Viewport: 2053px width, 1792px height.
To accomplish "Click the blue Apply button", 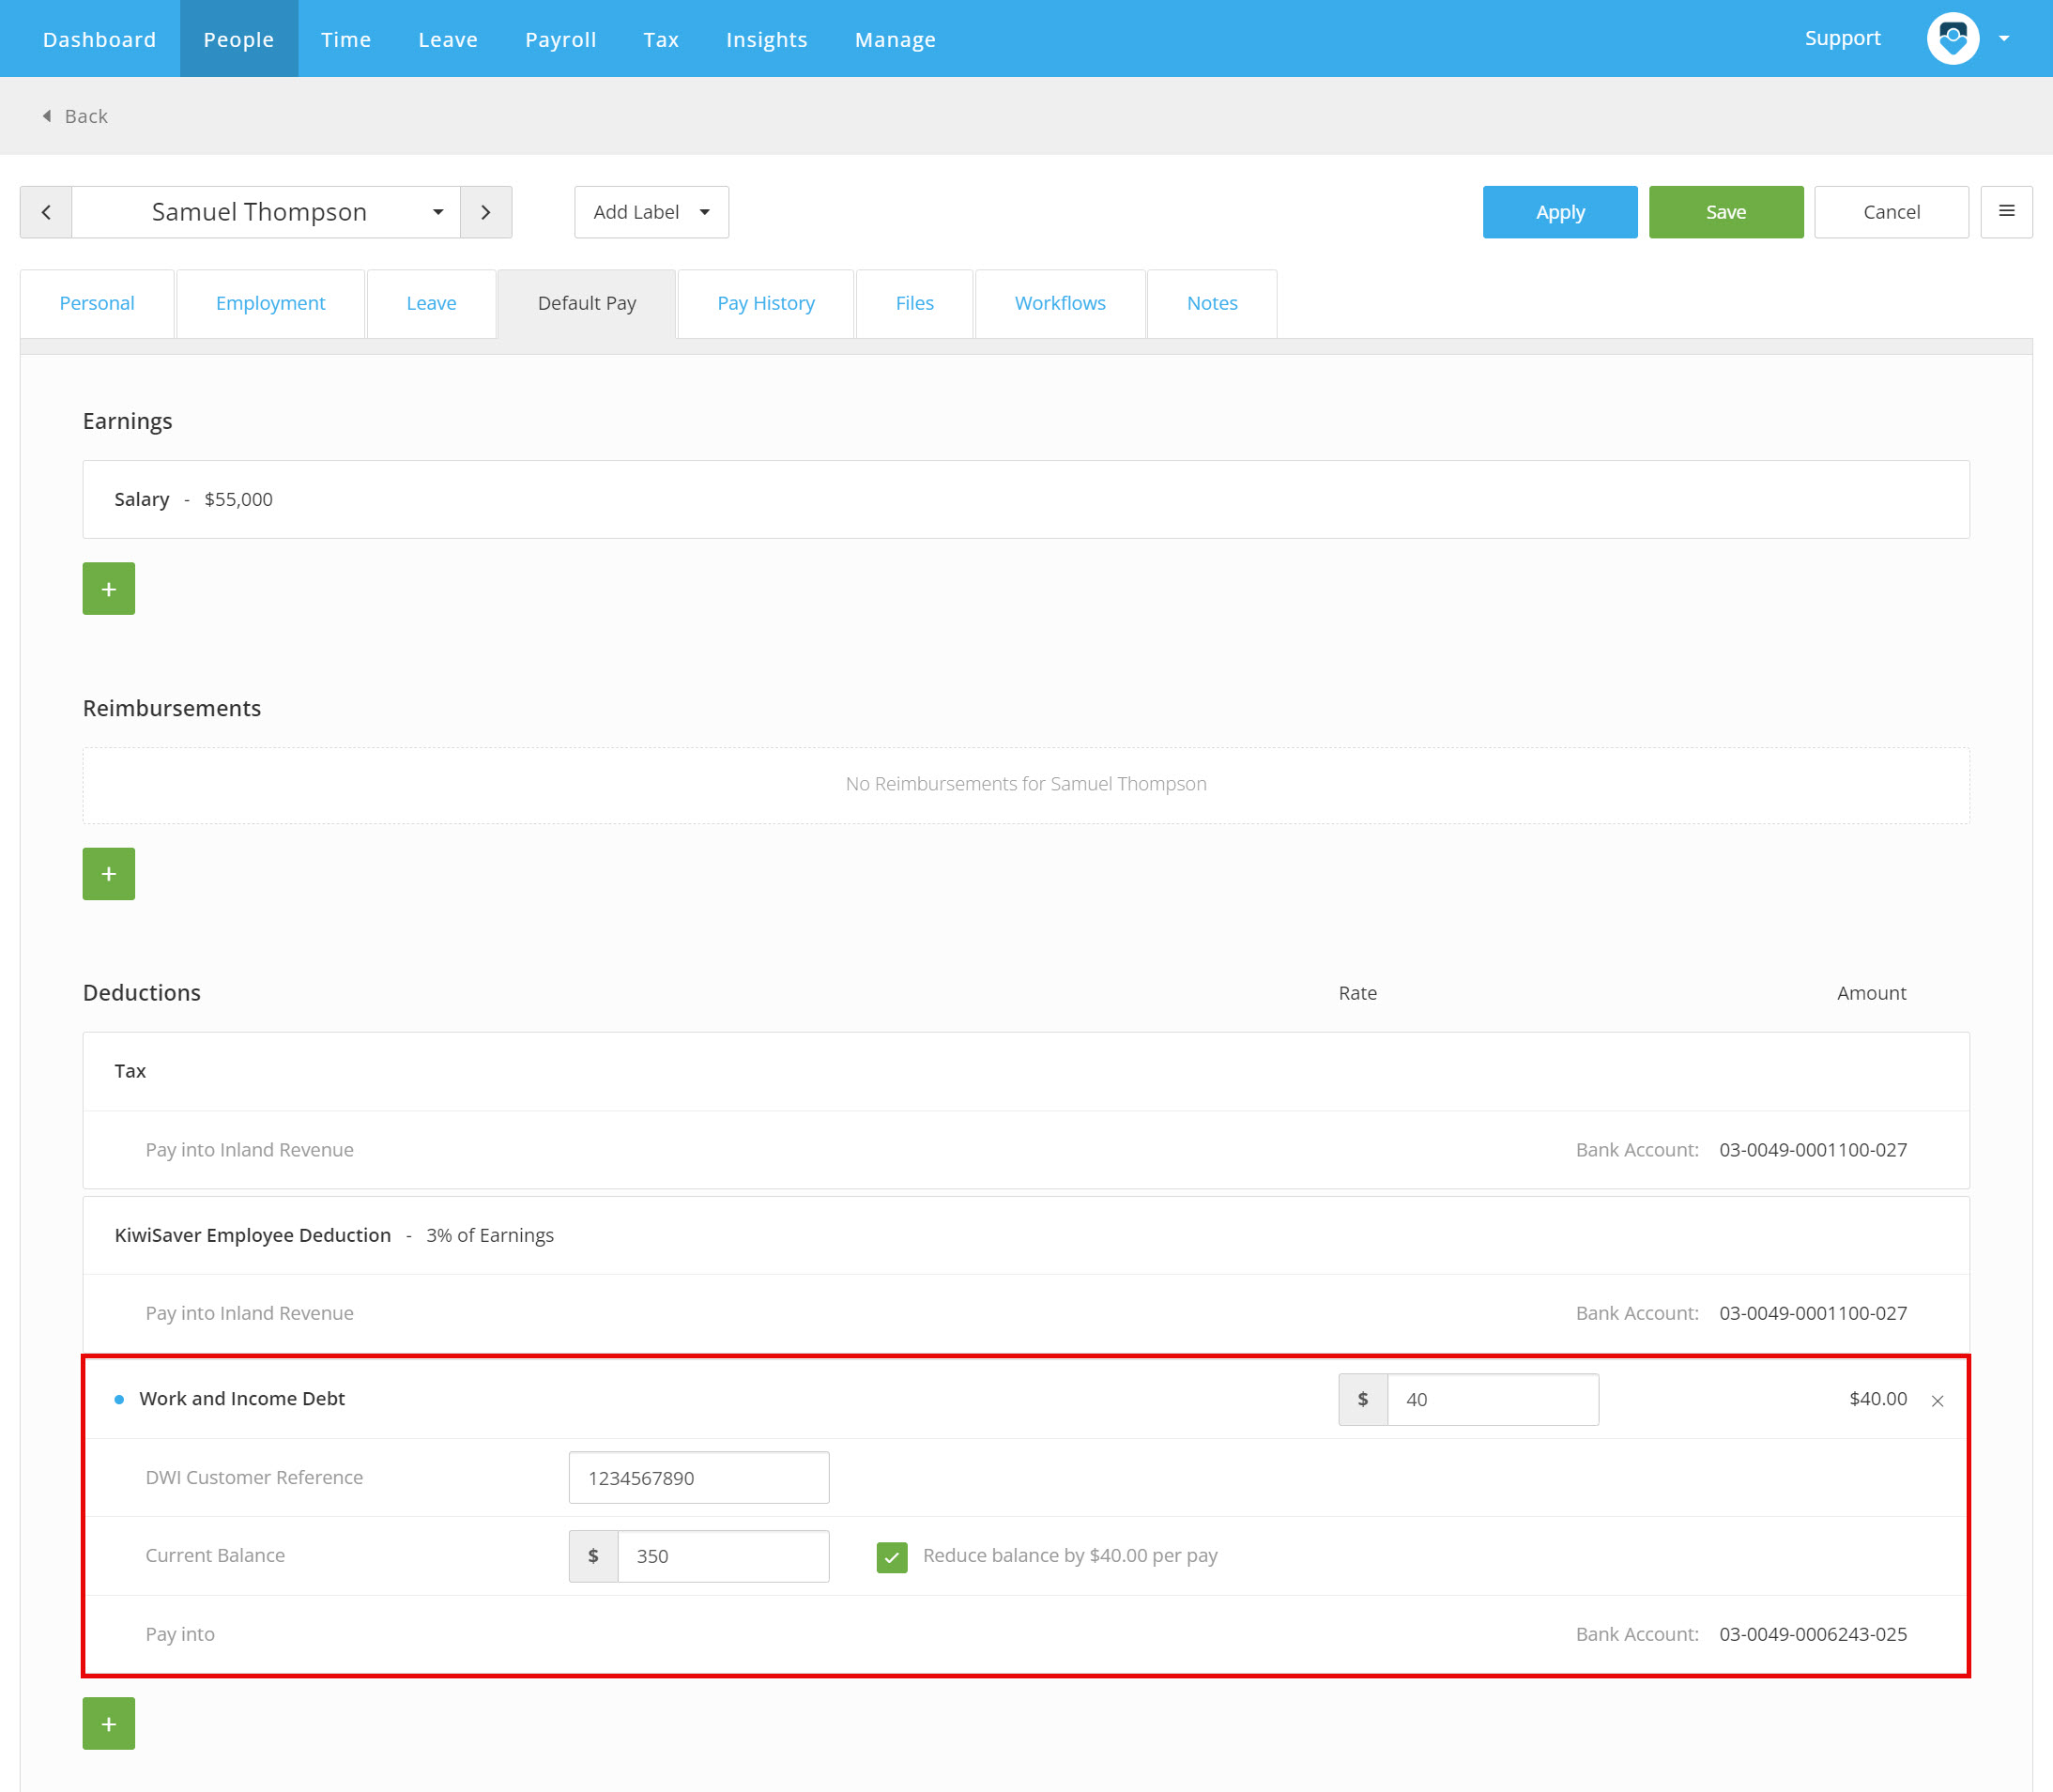I will click(x=1560, y=212).
